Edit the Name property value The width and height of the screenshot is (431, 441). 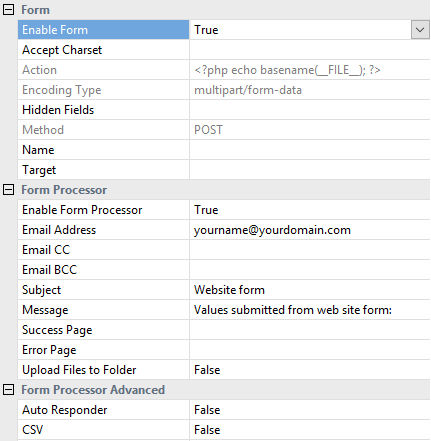coord(310,150)
